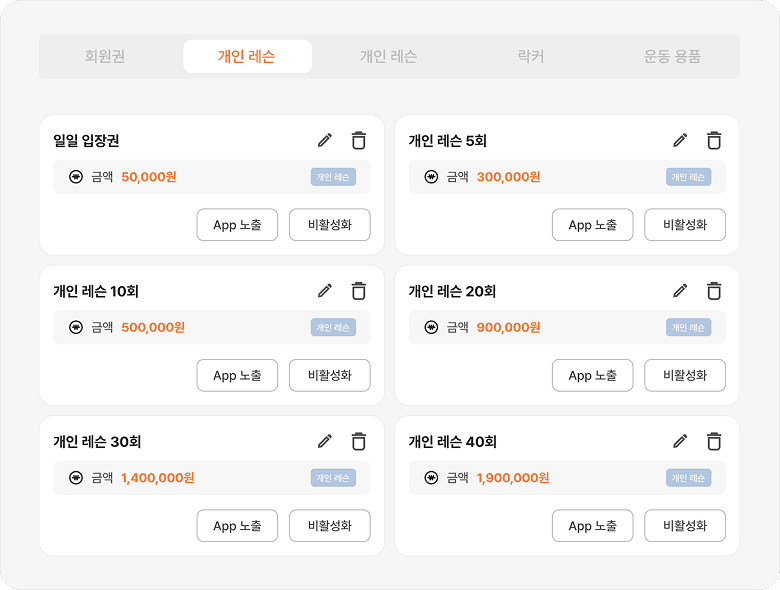Click the 개인 레슨 badge on 일일 입장권
This screenshot has height=590, width=780.
tap(333, 177)
